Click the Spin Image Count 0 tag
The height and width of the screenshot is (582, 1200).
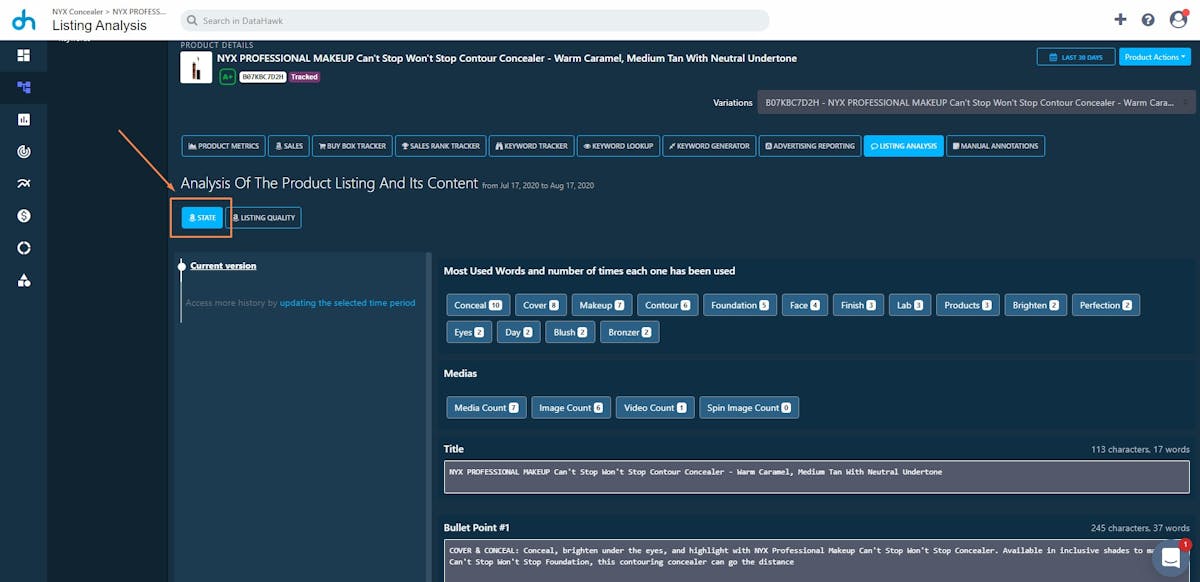point(749,407)
